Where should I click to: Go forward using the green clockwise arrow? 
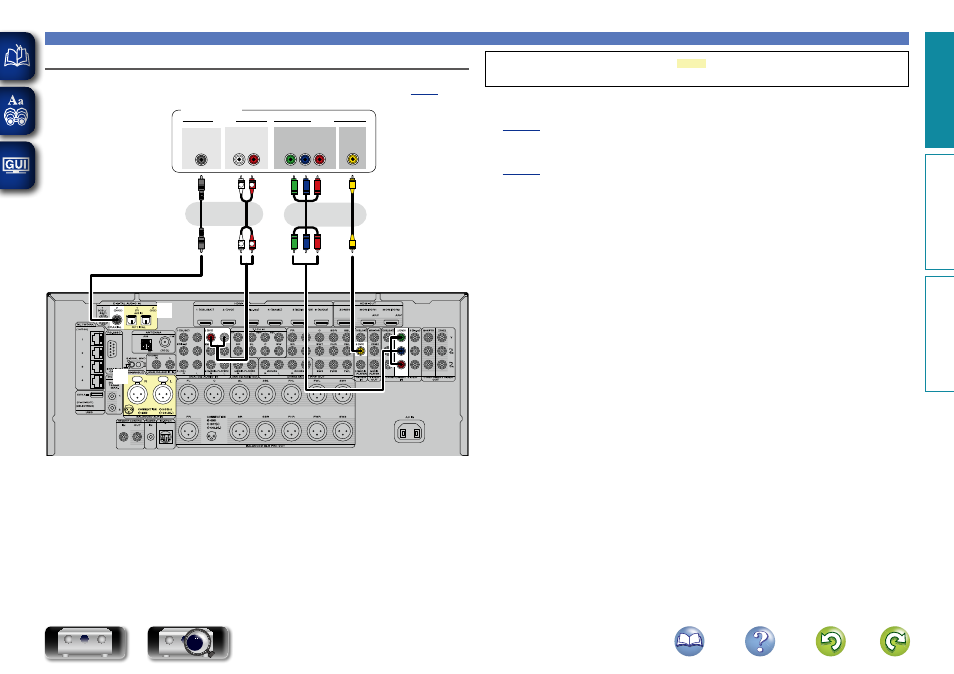(x=895, y=641)
